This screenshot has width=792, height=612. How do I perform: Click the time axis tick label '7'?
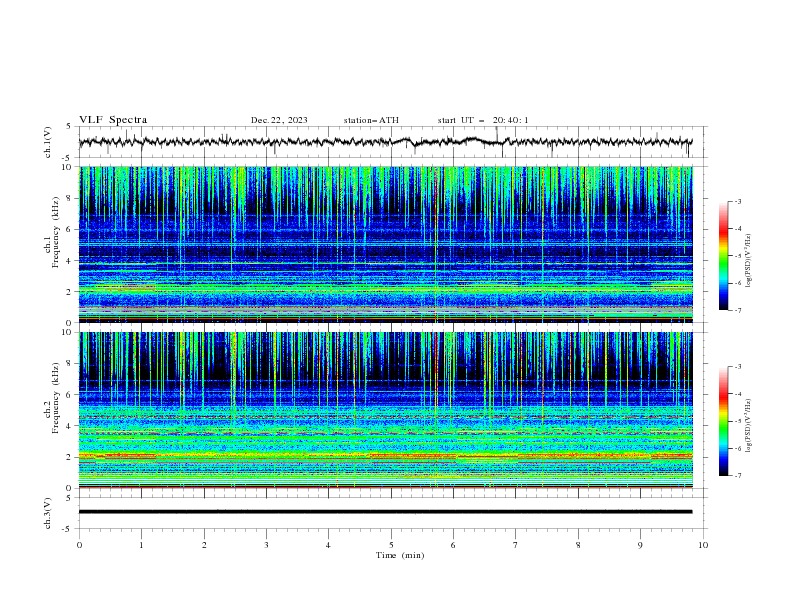(516, 545)
